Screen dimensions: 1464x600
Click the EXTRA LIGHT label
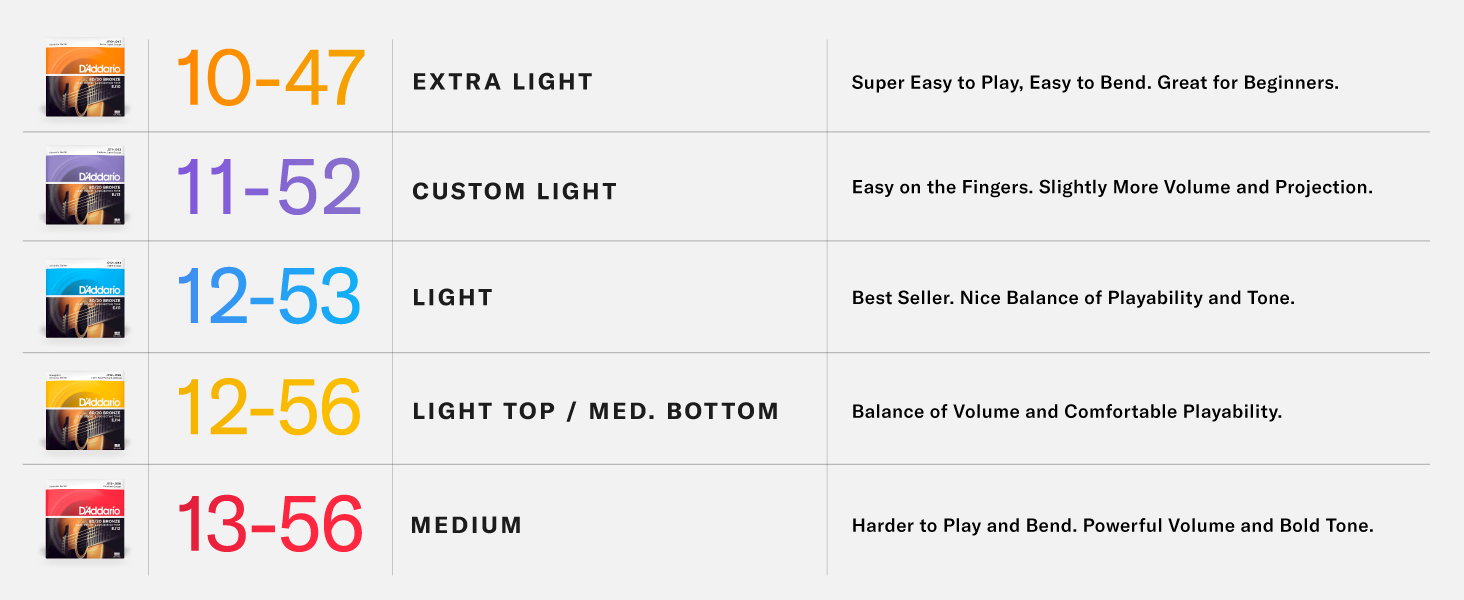pos(503,82)
